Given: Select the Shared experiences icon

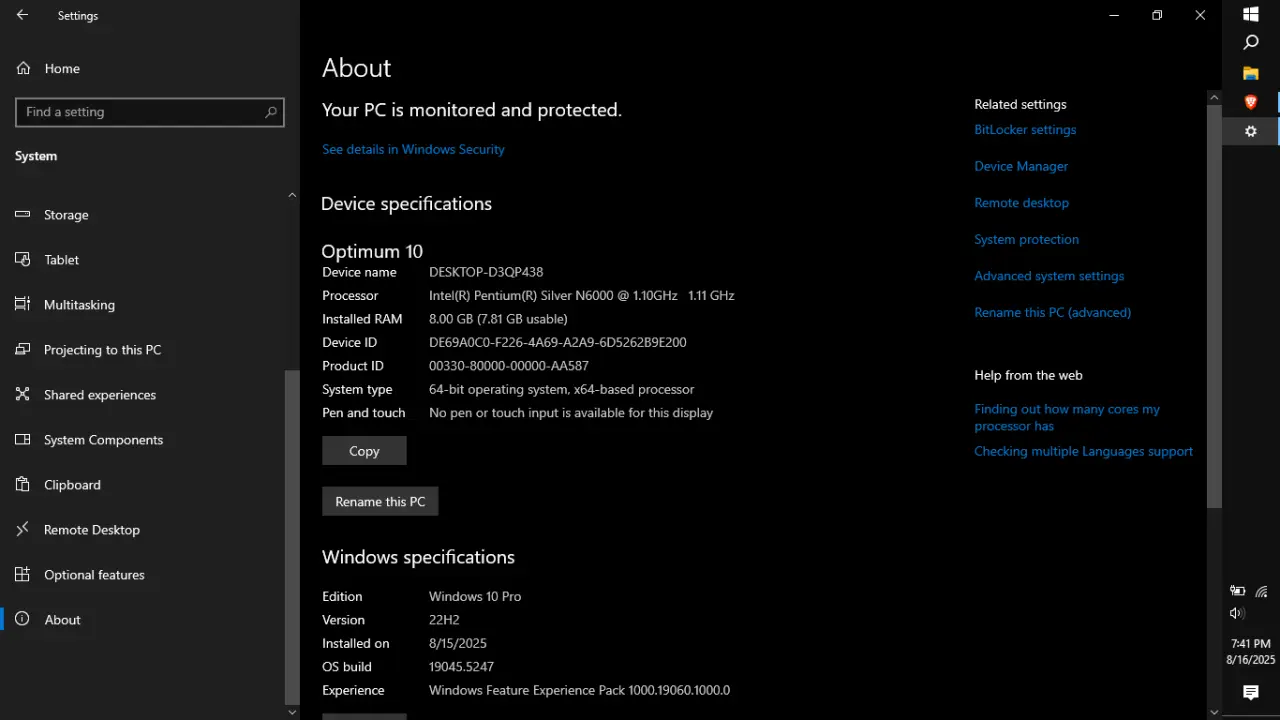Looking at the screenshot, I should pyautogui.click(x=23, y=395).
